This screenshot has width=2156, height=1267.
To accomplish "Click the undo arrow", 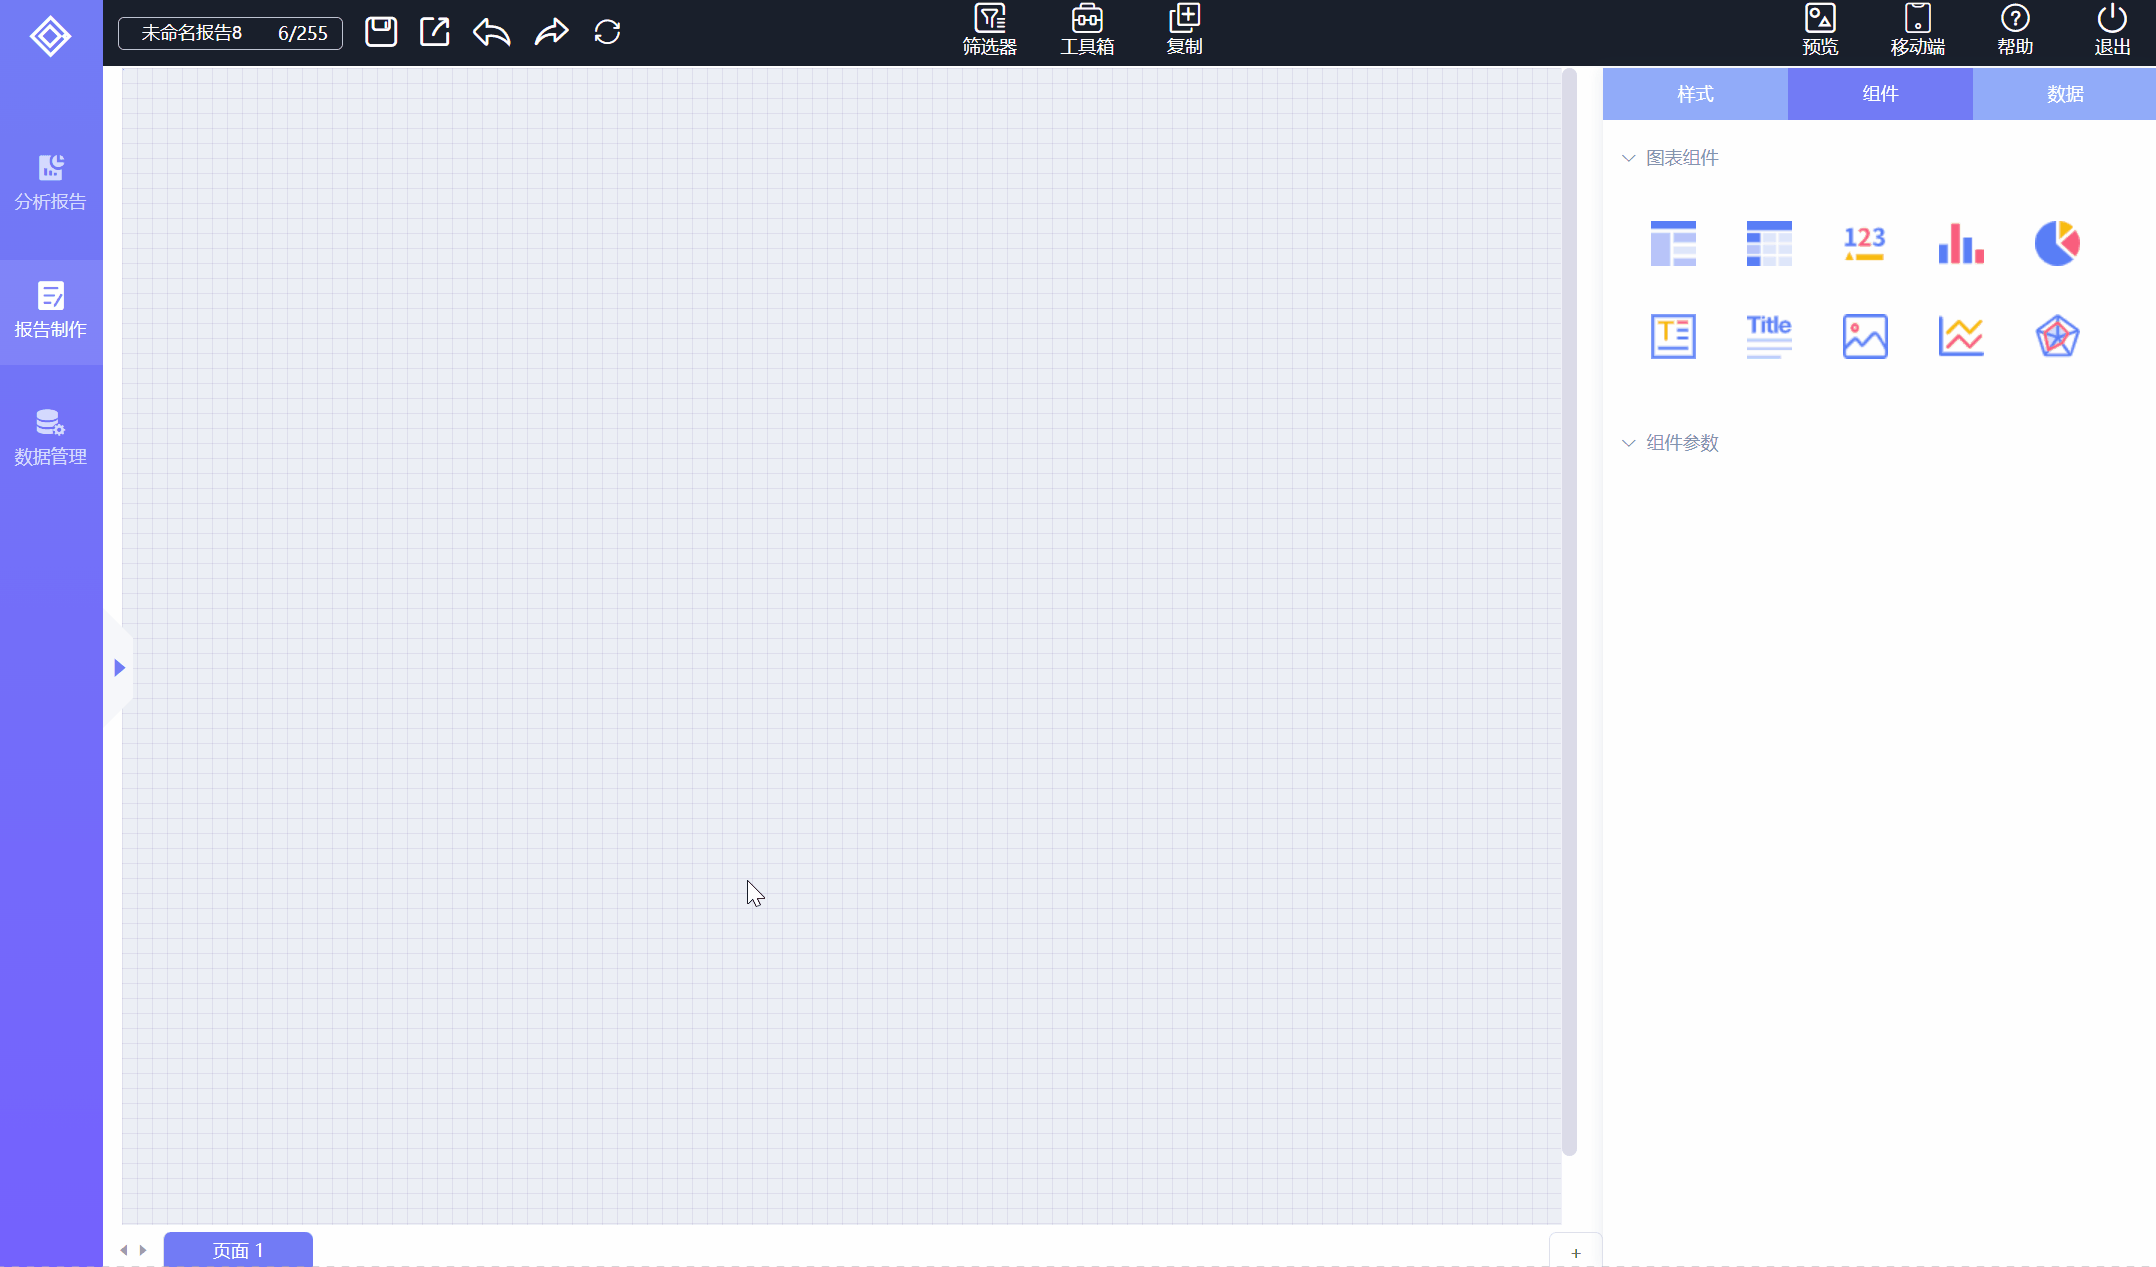I will pos(492,32).
